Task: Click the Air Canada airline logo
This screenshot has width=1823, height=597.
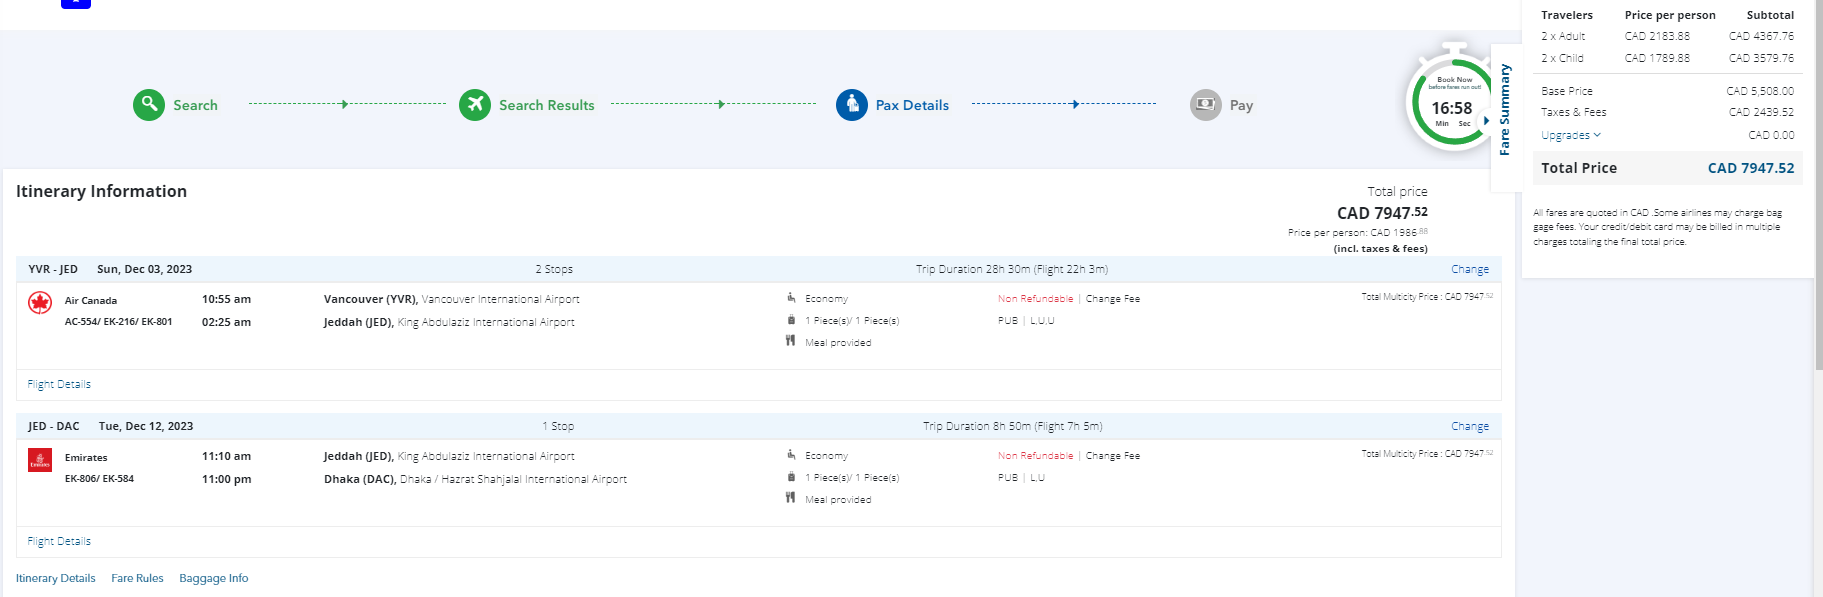Action: click(x=40, y=303)
